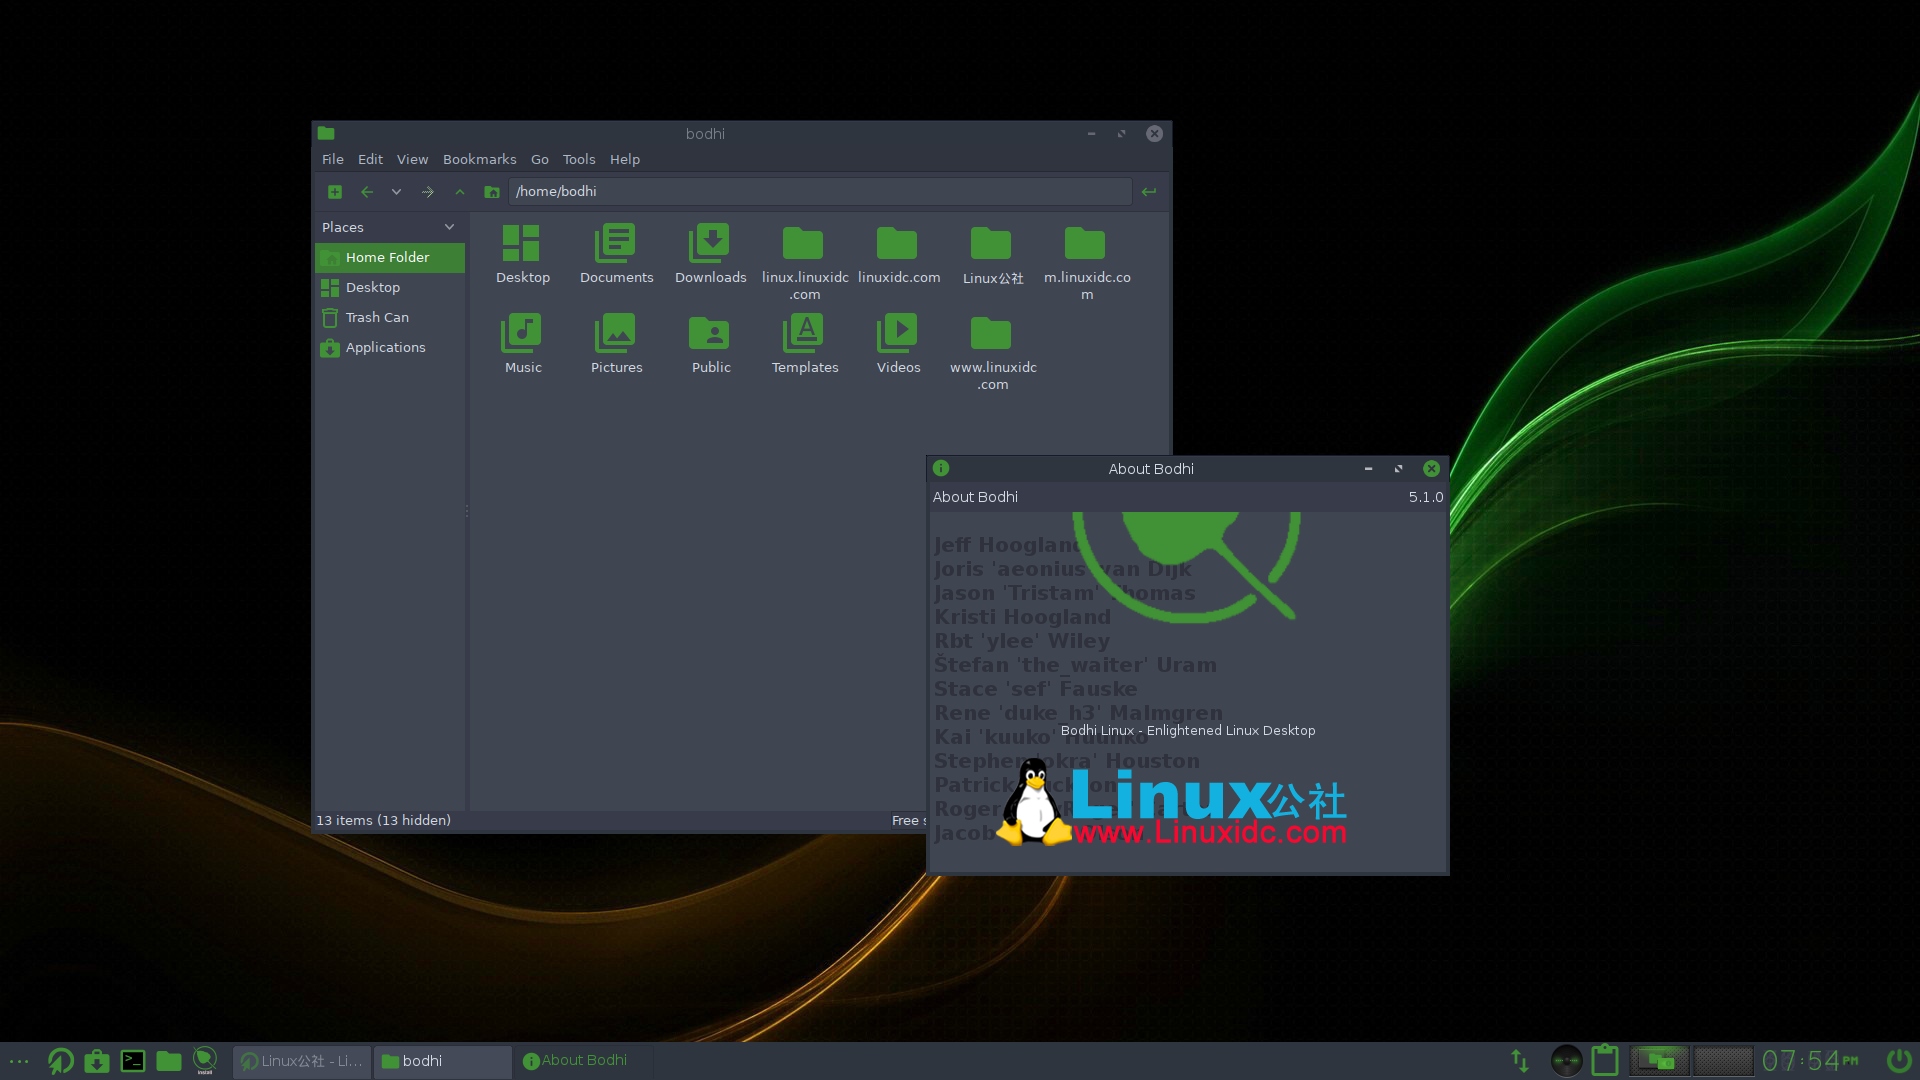Maximize the About Bodhi window
Image resolution: width=1920 pixels, height=1080 pixels.
tap(1398, 469)
